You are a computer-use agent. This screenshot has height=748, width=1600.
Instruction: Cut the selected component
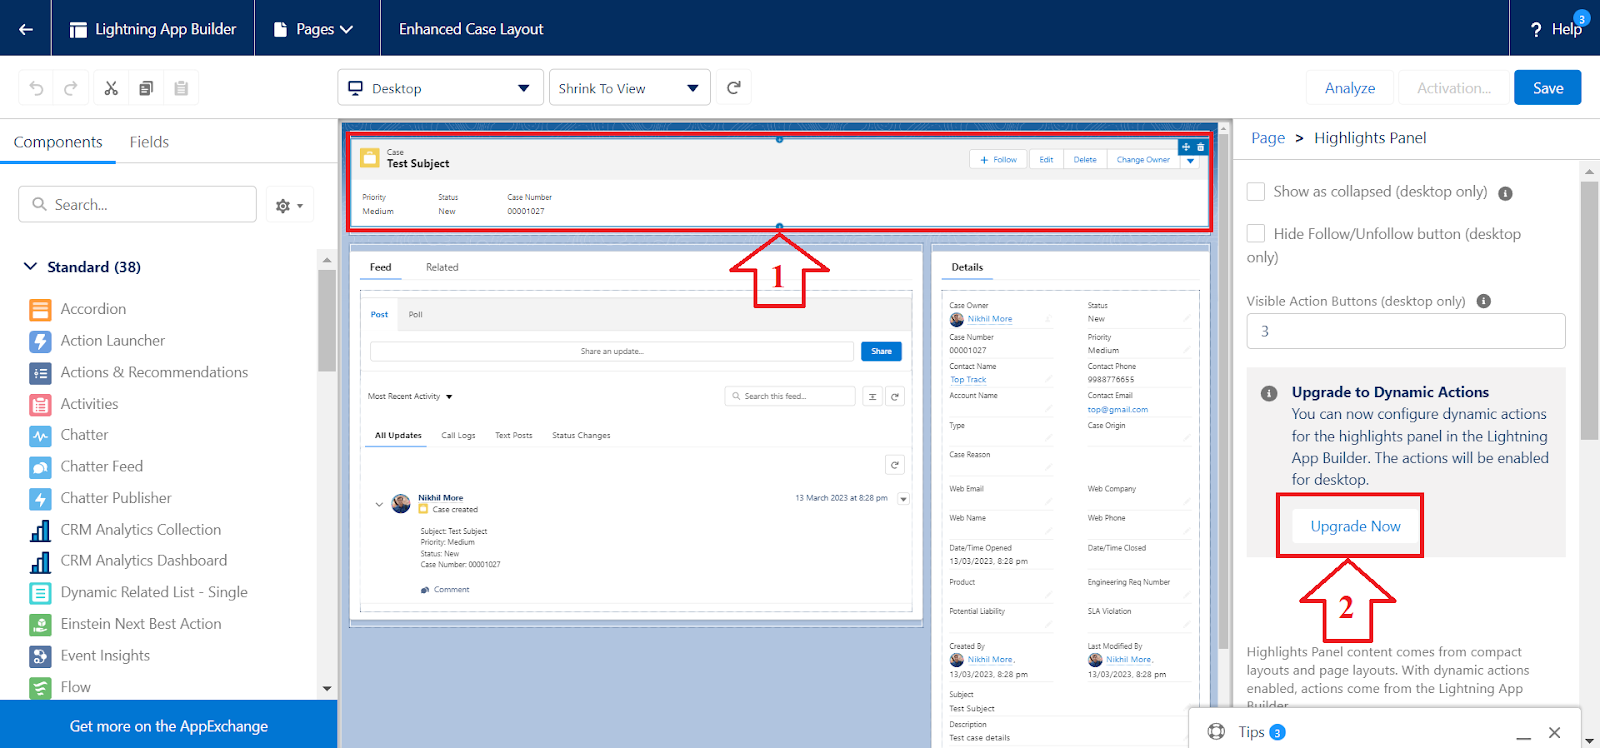(111, 88)
